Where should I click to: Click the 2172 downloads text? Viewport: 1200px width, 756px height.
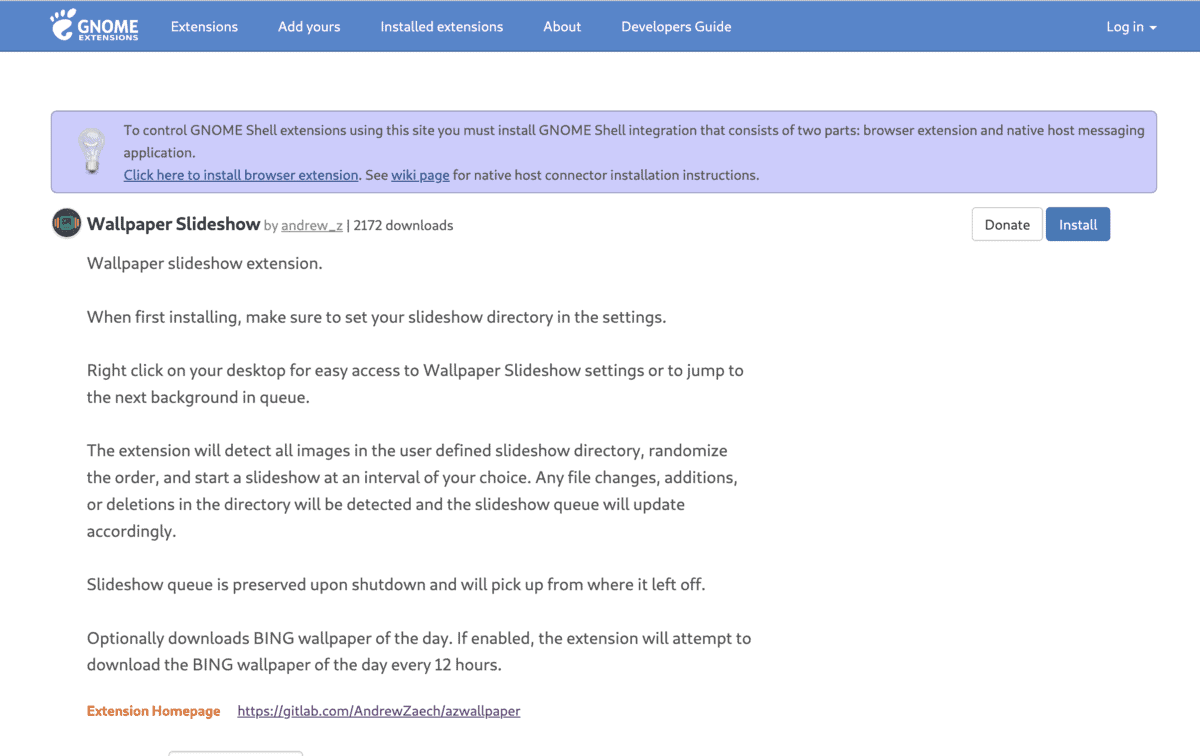[403, 225]
